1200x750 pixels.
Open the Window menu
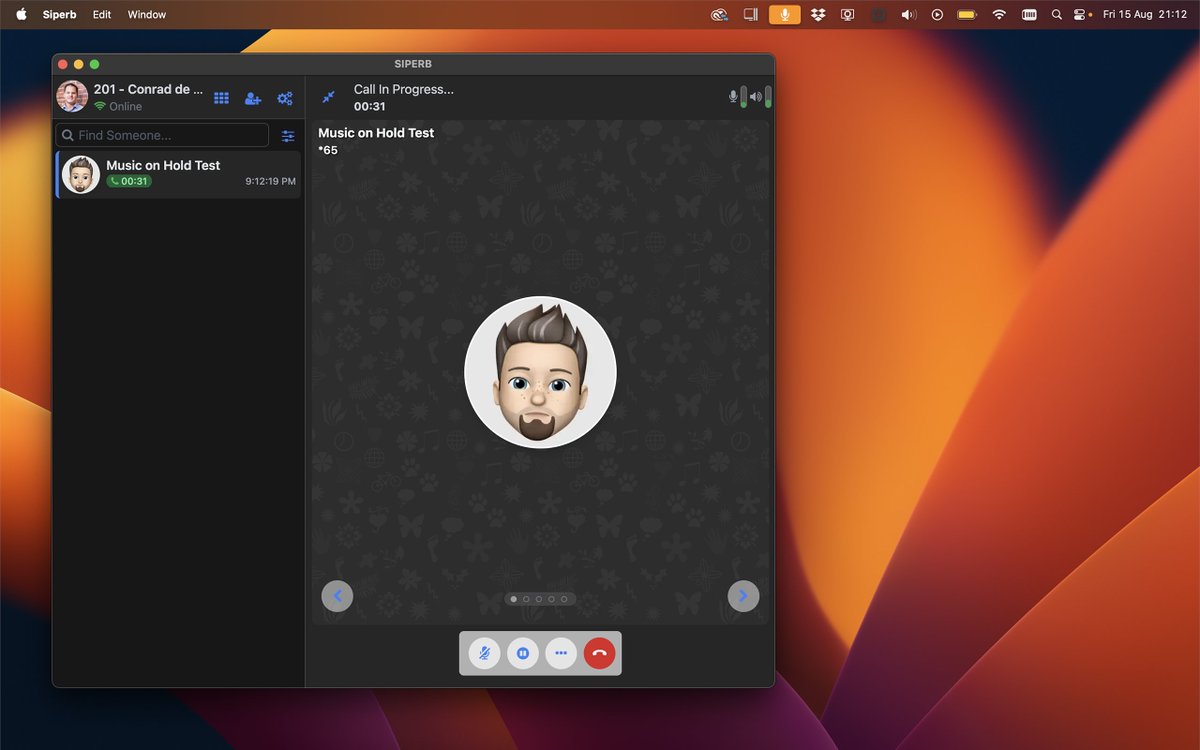147,14
